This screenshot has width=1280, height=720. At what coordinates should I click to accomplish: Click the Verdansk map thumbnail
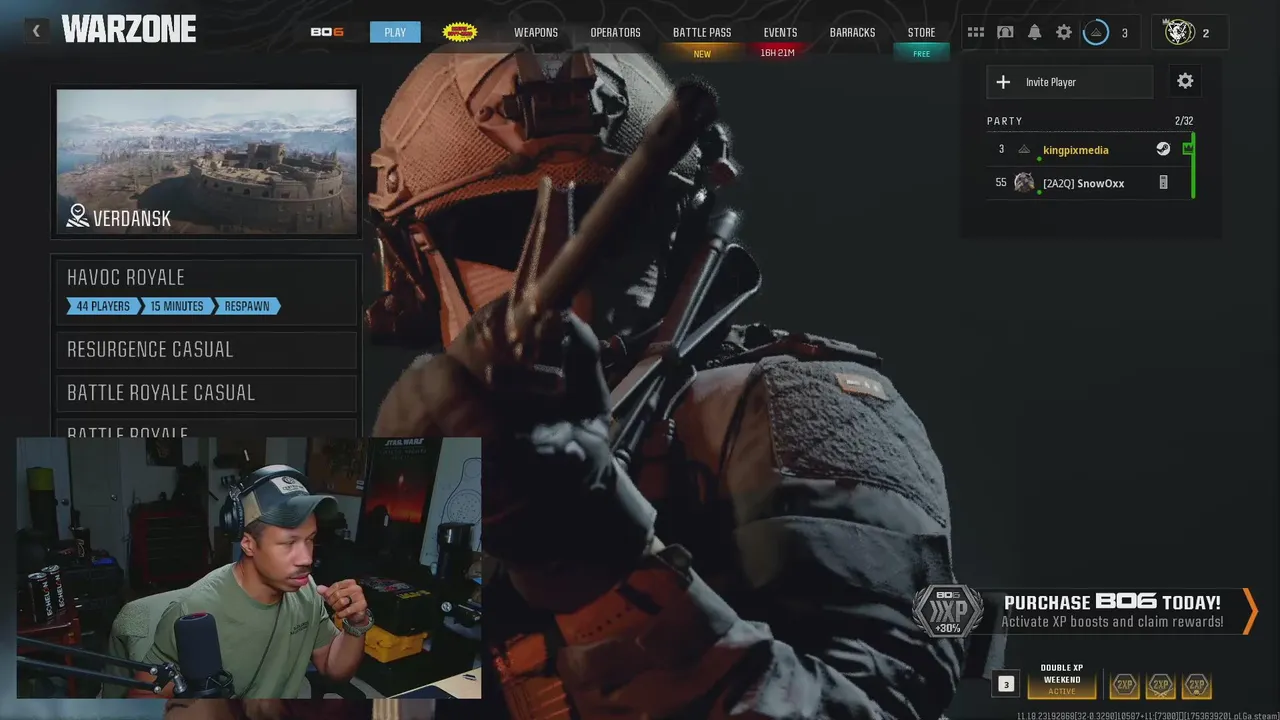(206, 161)
